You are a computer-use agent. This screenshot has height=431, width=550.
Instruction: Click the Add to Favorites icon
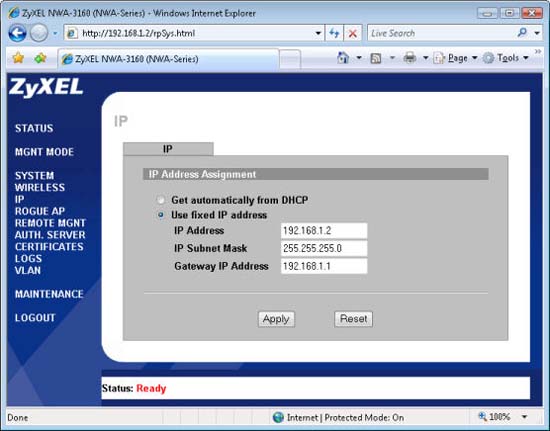pos(40,58)
